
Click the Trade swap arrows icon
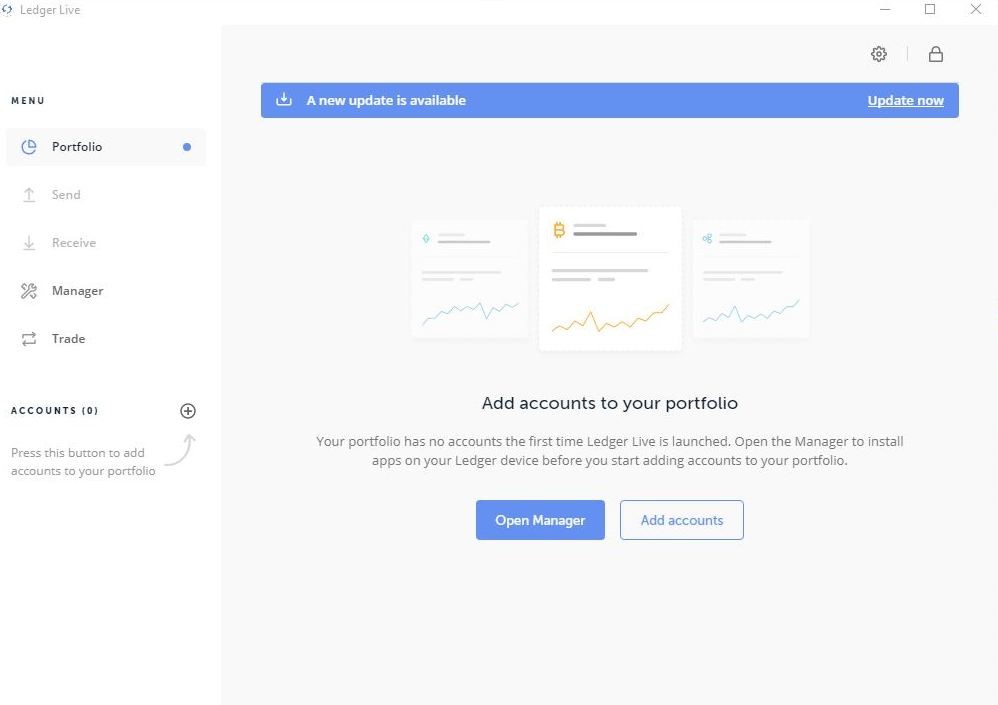point(29,339)
